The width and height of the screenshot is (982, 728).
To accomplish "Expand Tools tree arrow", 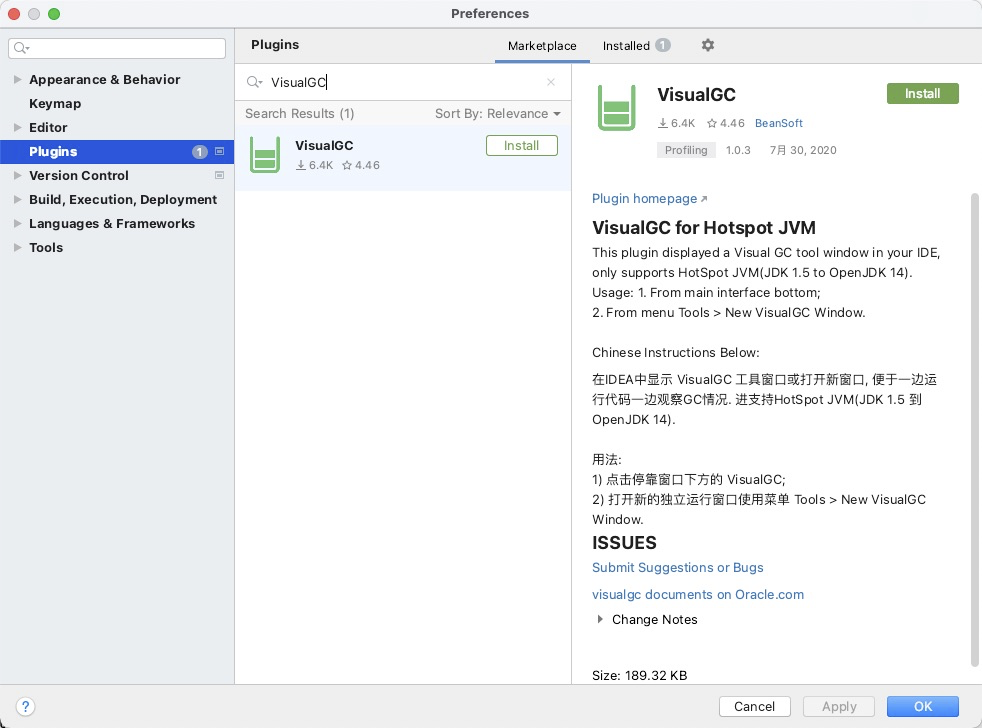I will coord(18,247).
